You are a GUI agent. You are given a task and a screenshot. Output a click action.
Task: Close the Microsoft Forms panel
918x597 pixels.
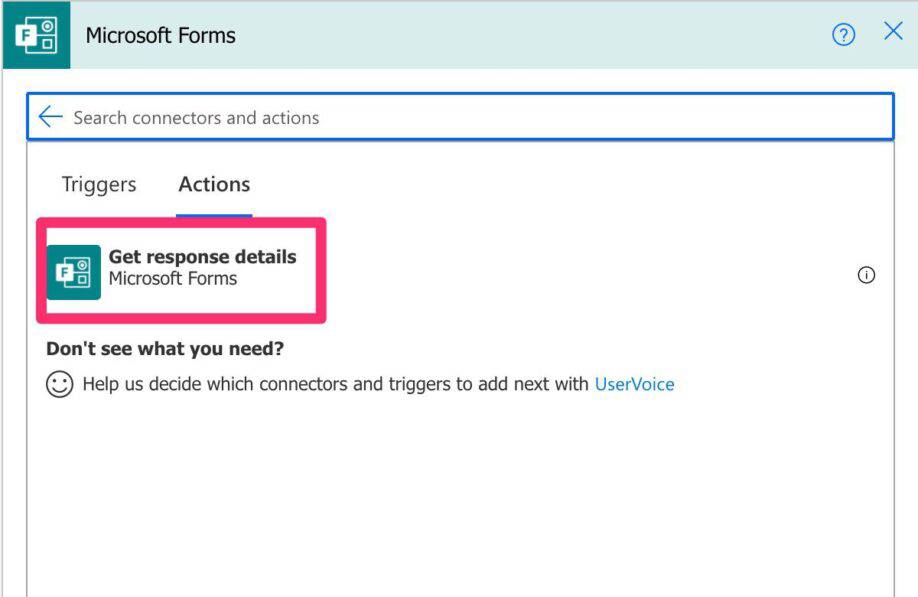tap(893, 31)
